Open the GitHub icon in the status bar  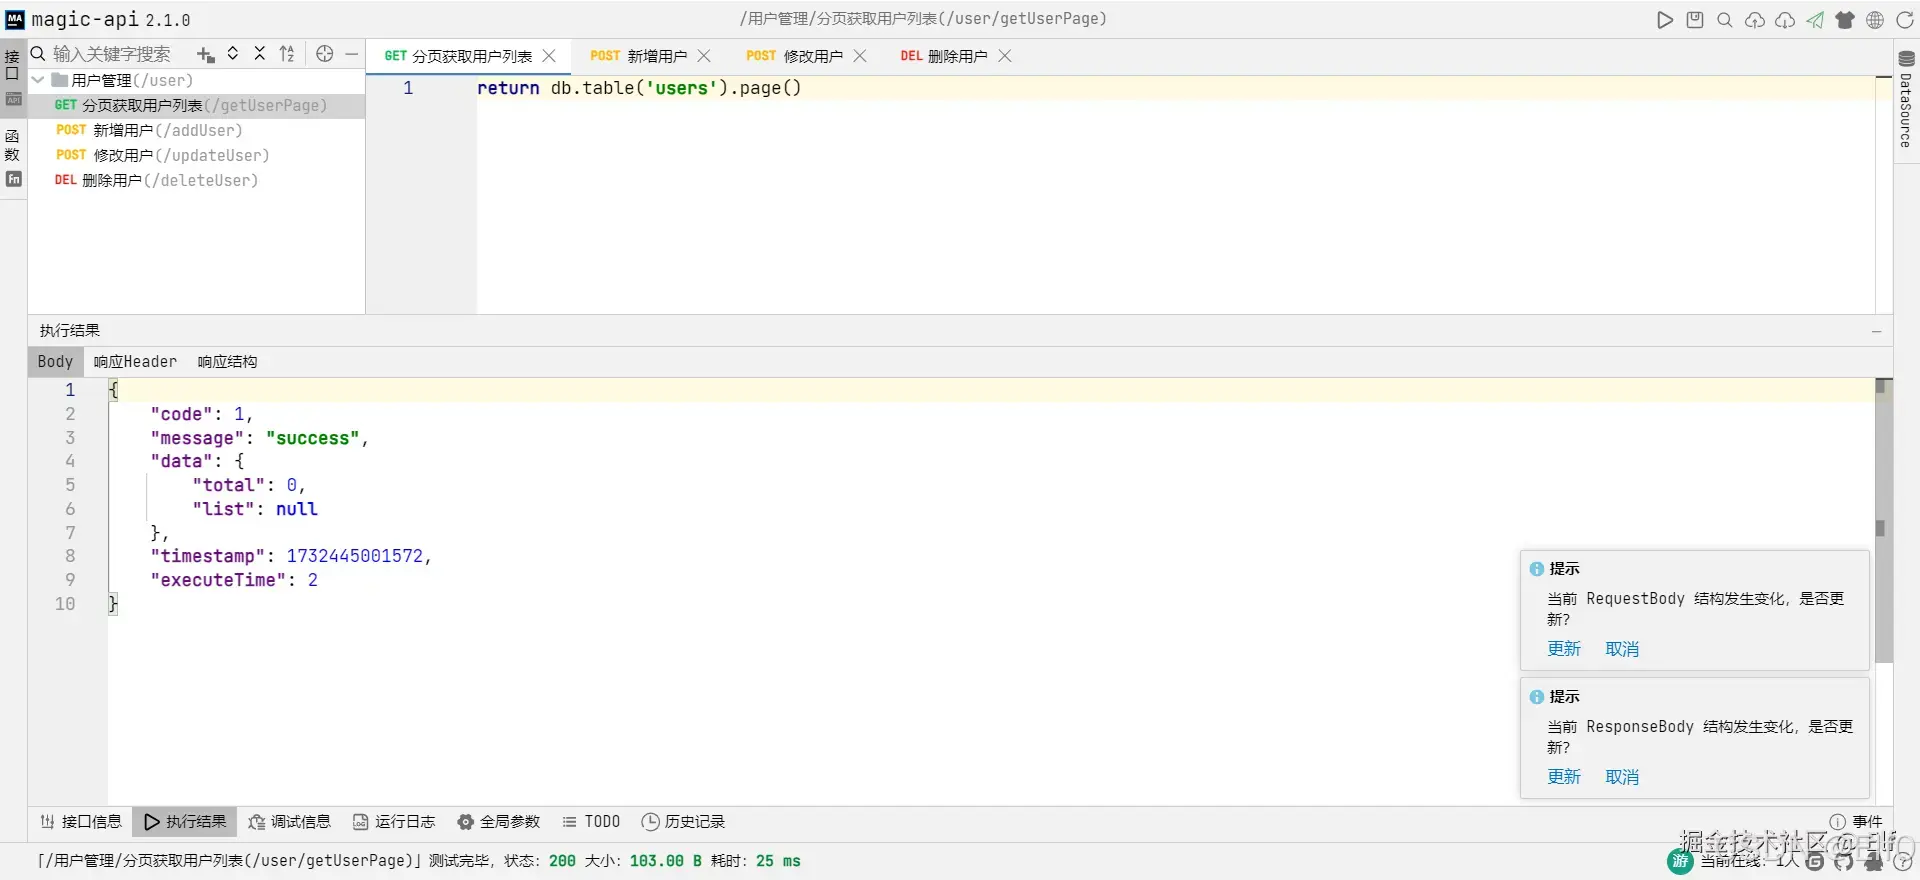[1844, 861]
